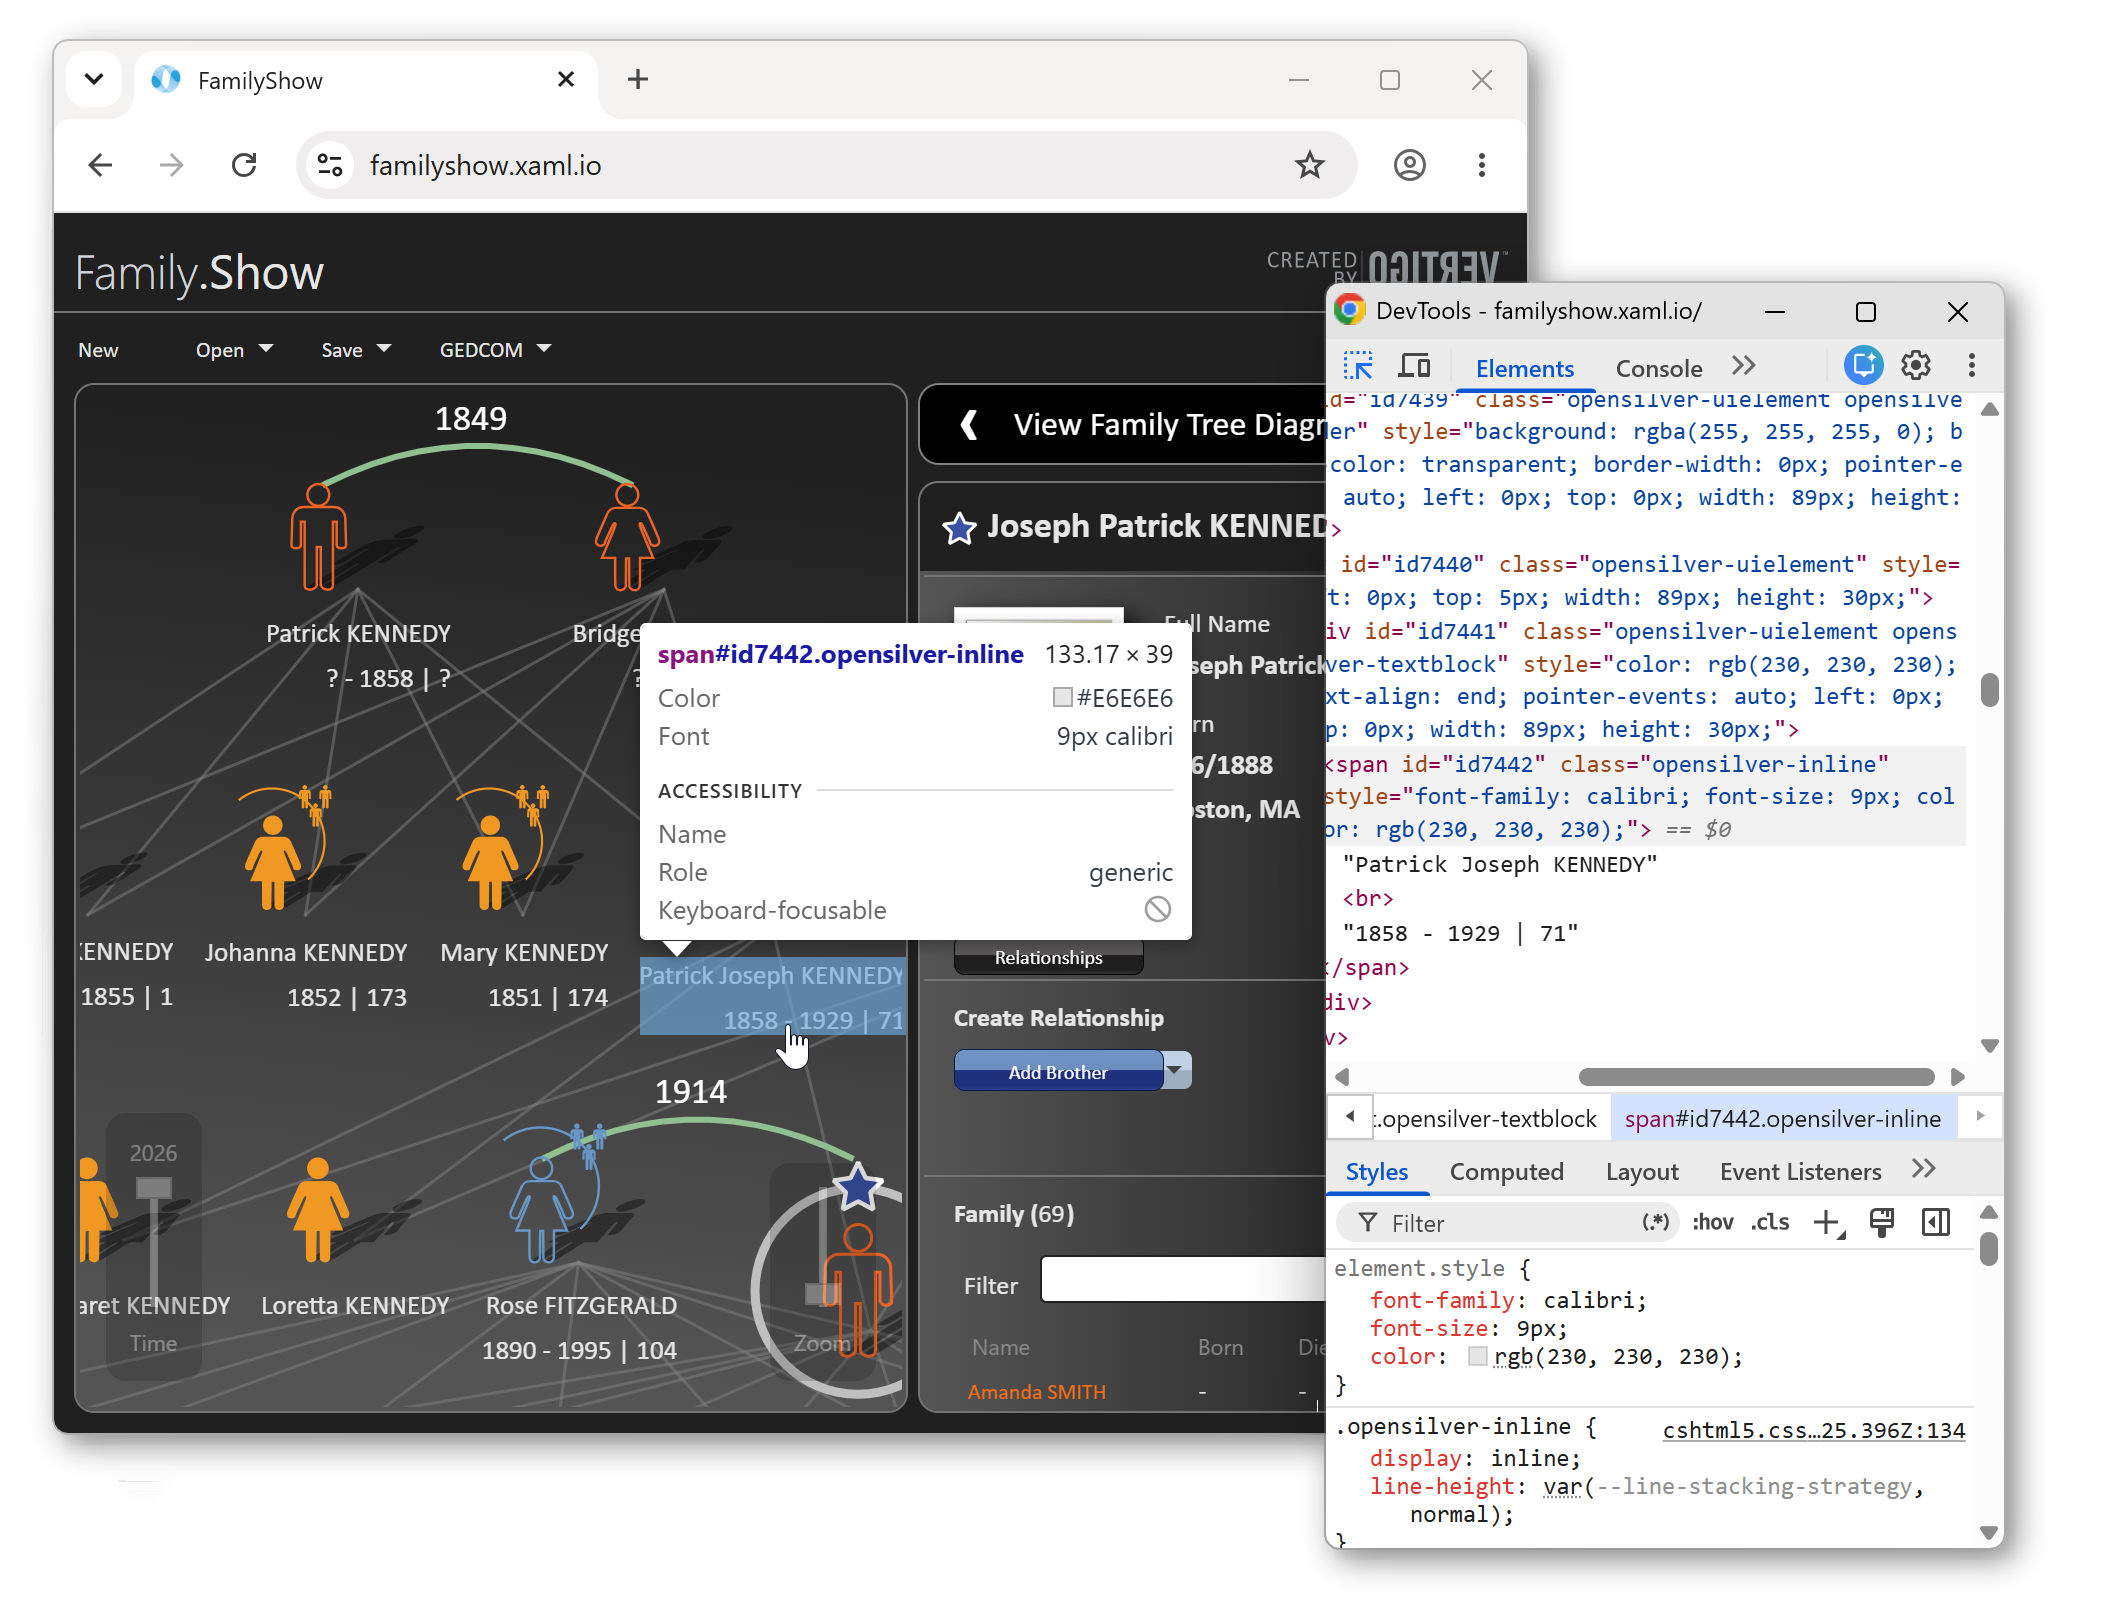The height and width of the screenshot is (1618, 2107).
Task: Add a new style rule with plus icon
Action: [1828, 1222]
